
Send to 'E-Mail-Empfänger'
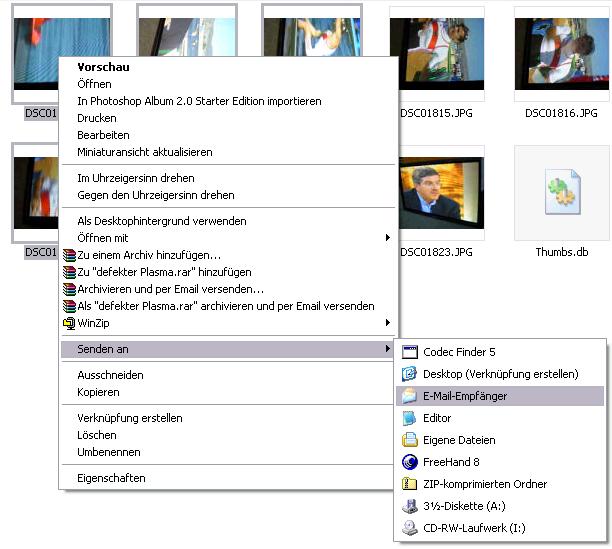coord(500,396)
